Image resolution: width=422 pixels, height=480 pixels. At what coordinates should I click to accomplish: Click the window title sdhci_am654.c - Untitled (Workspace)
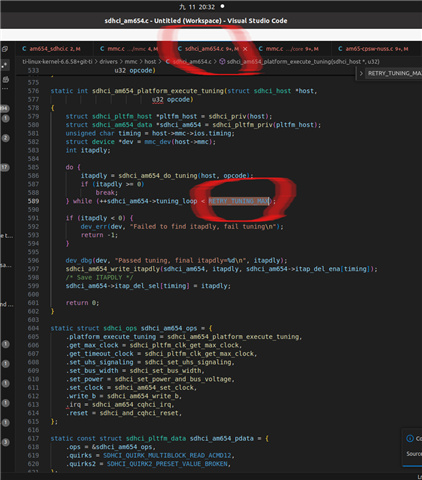pyautogui.click(x=196, y=21)
